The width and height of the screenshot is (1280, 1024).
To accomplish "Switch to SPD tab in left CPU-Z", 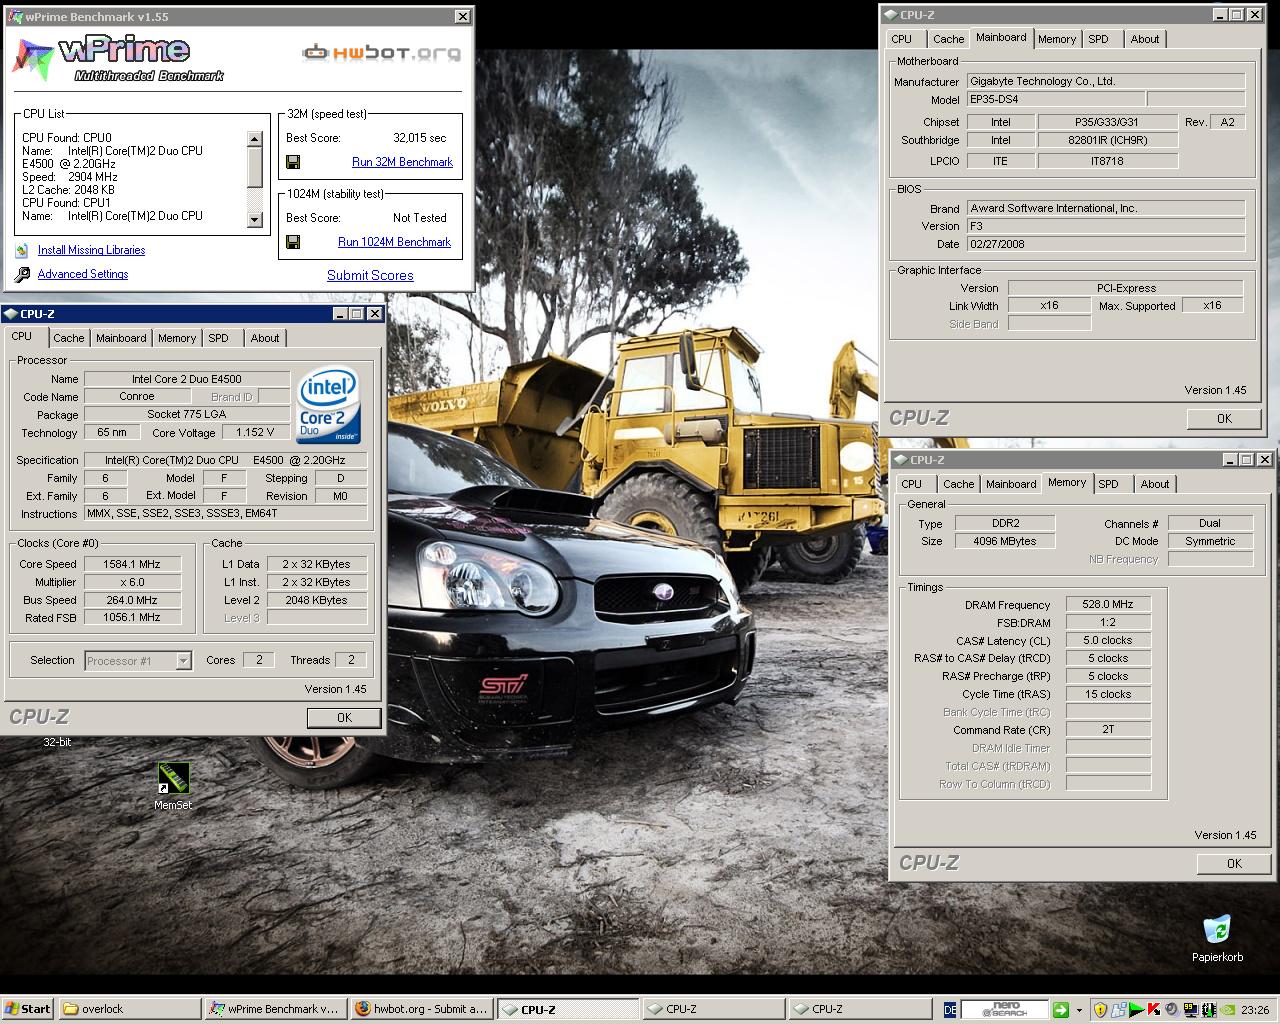I will 218,338.
